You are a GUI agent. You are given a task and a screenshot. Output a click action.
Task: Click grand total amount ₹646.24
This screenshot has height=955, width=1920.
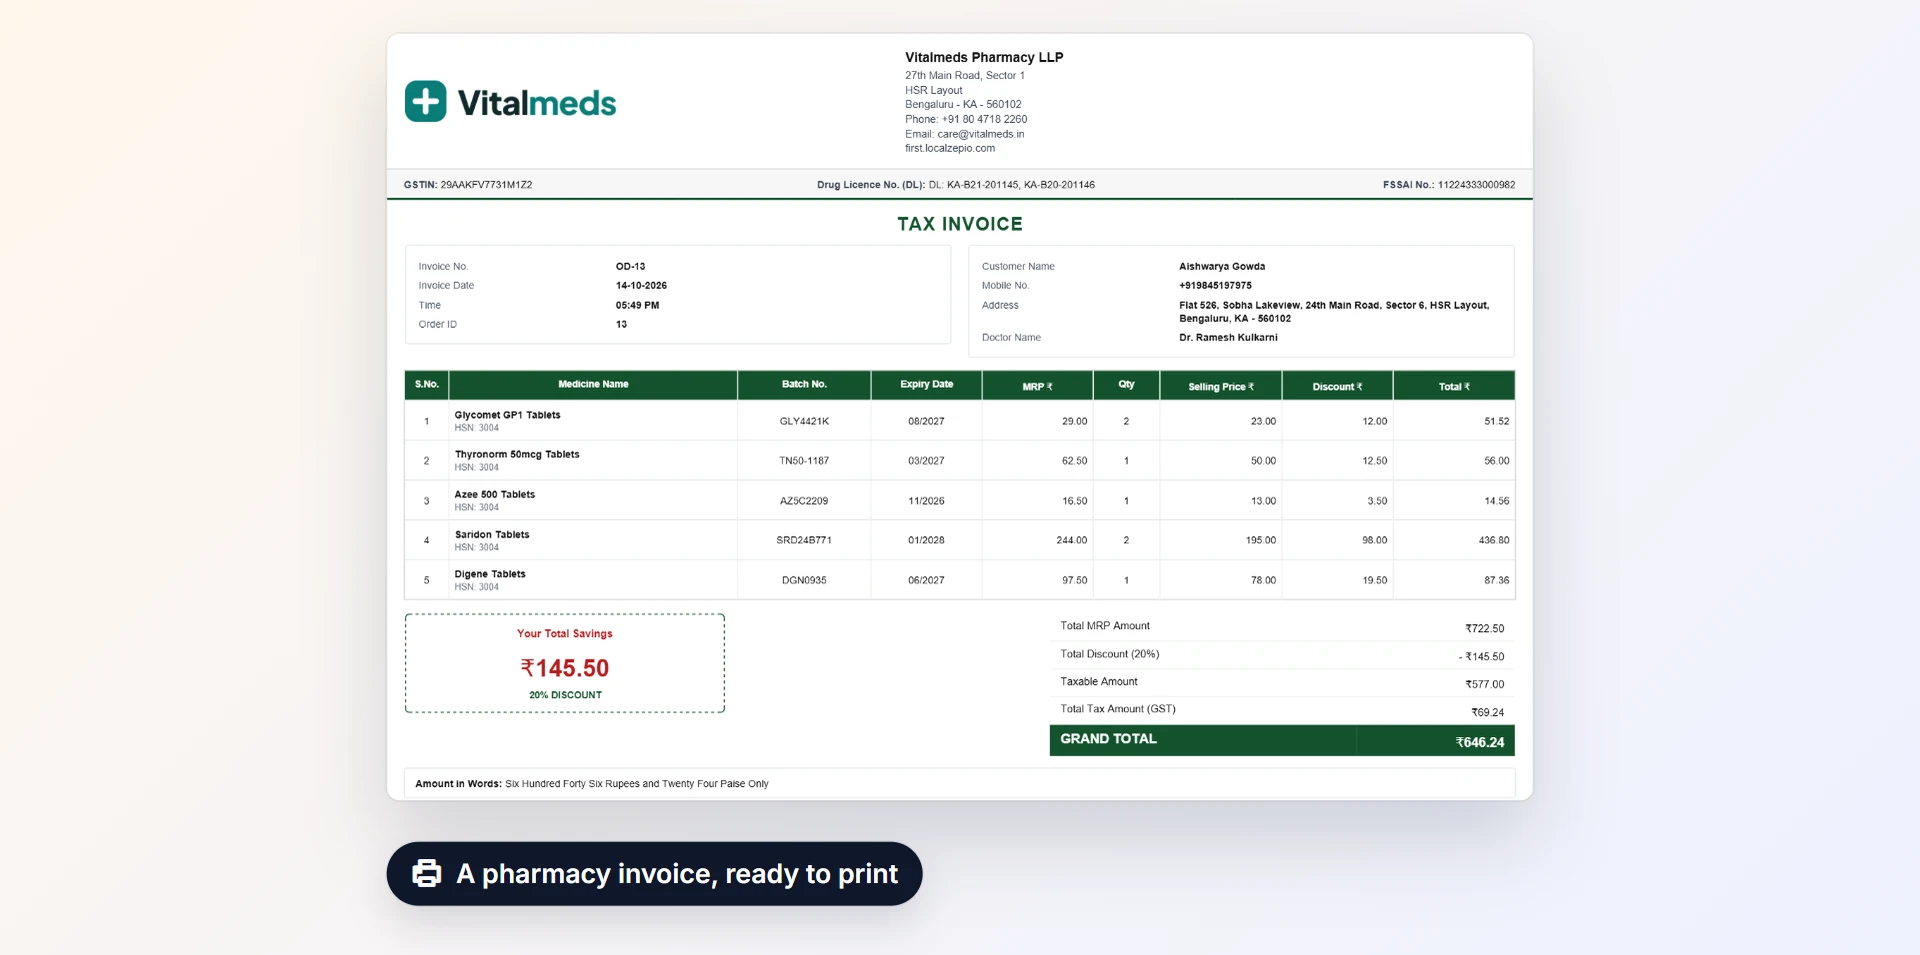point(1479,742)
